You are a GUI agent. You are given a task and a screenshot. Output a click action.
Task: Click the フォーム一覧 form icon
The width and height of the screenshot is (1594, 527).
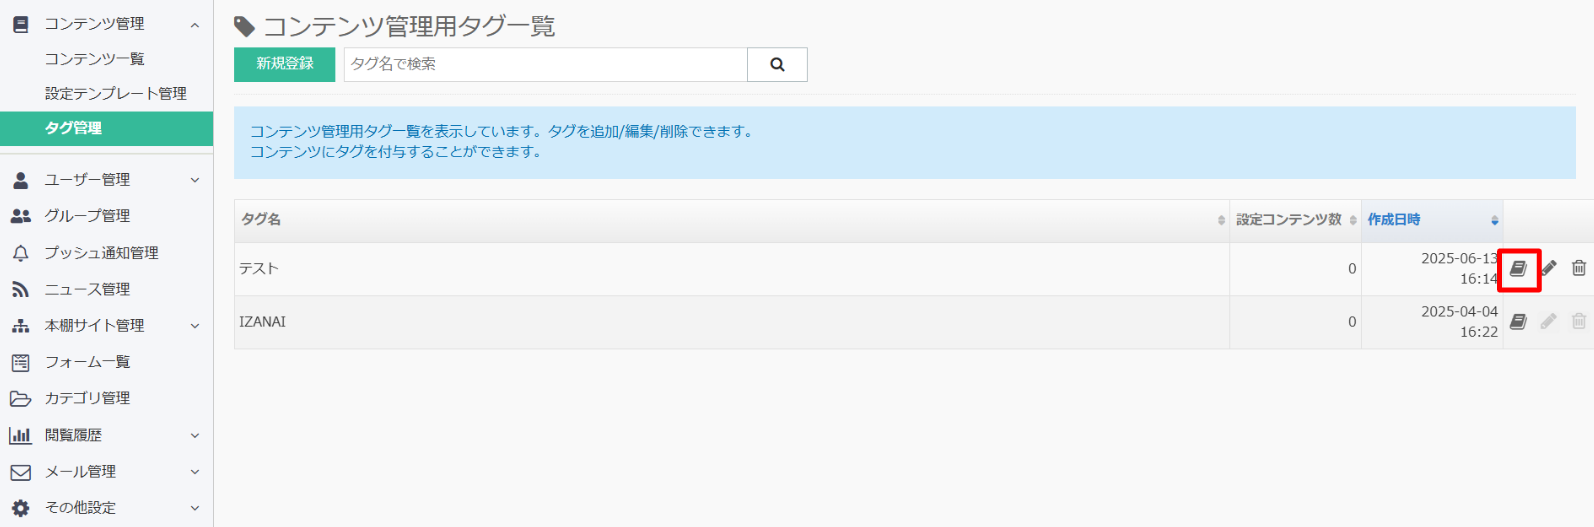(x=20, y=362)
